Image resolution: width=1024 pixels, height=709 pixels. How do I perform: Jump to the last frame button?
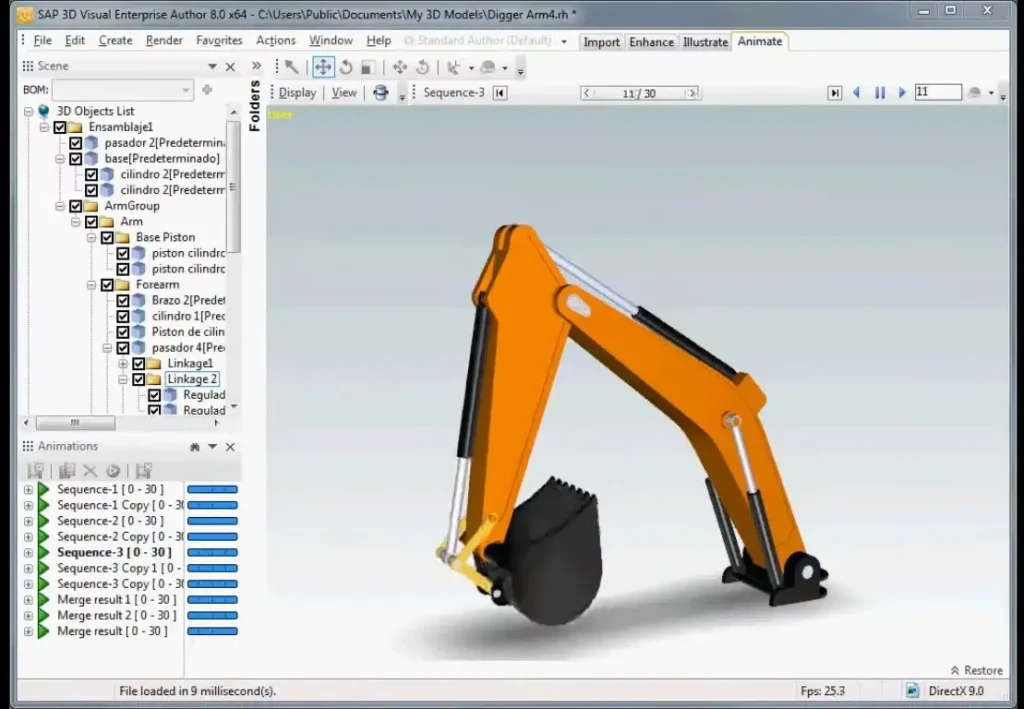(834, 93)
